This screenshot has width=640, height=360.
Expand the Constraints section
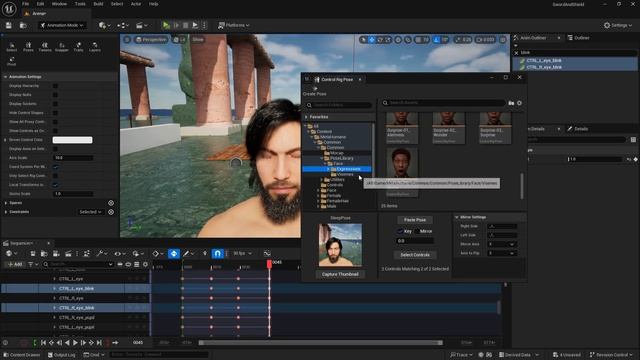point(6,212)
